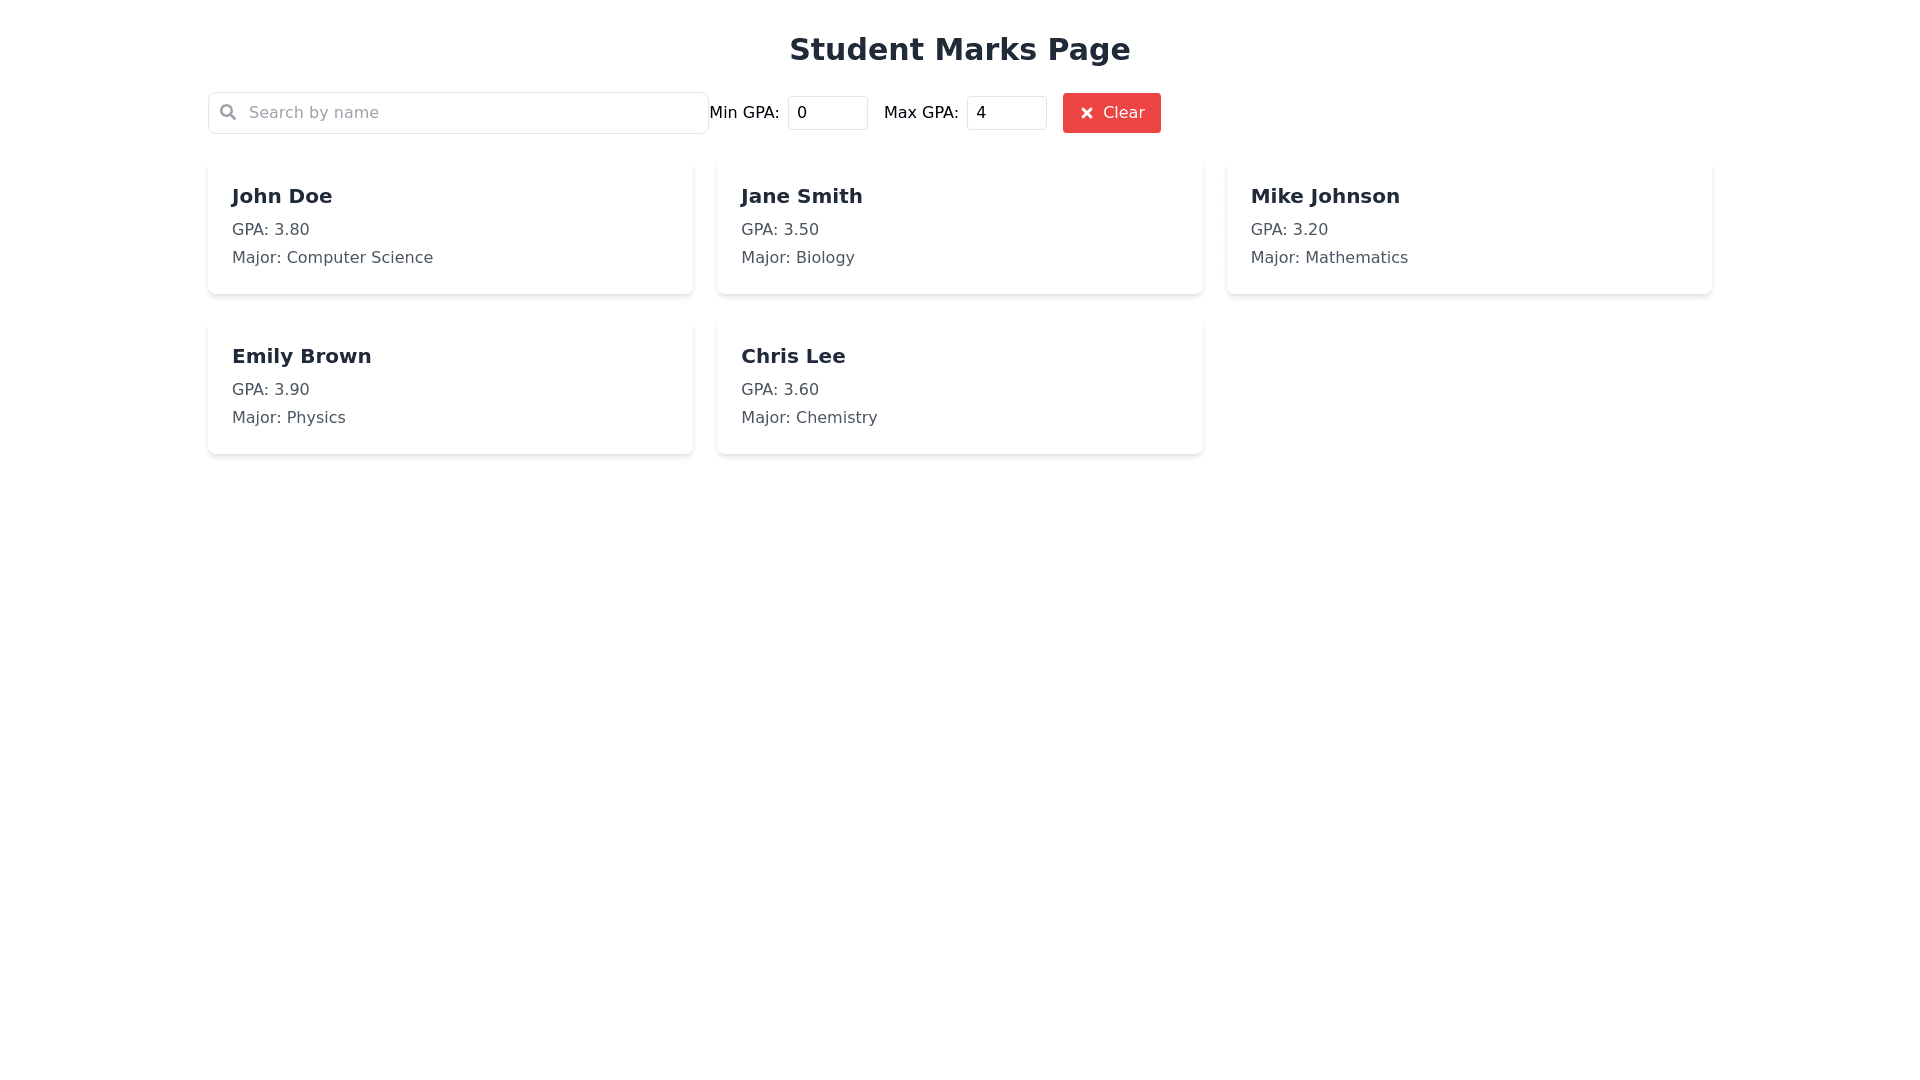The image size is (1920, 1080).
Task: Click the magnifying glass search icon
Action: click(228, 112)
